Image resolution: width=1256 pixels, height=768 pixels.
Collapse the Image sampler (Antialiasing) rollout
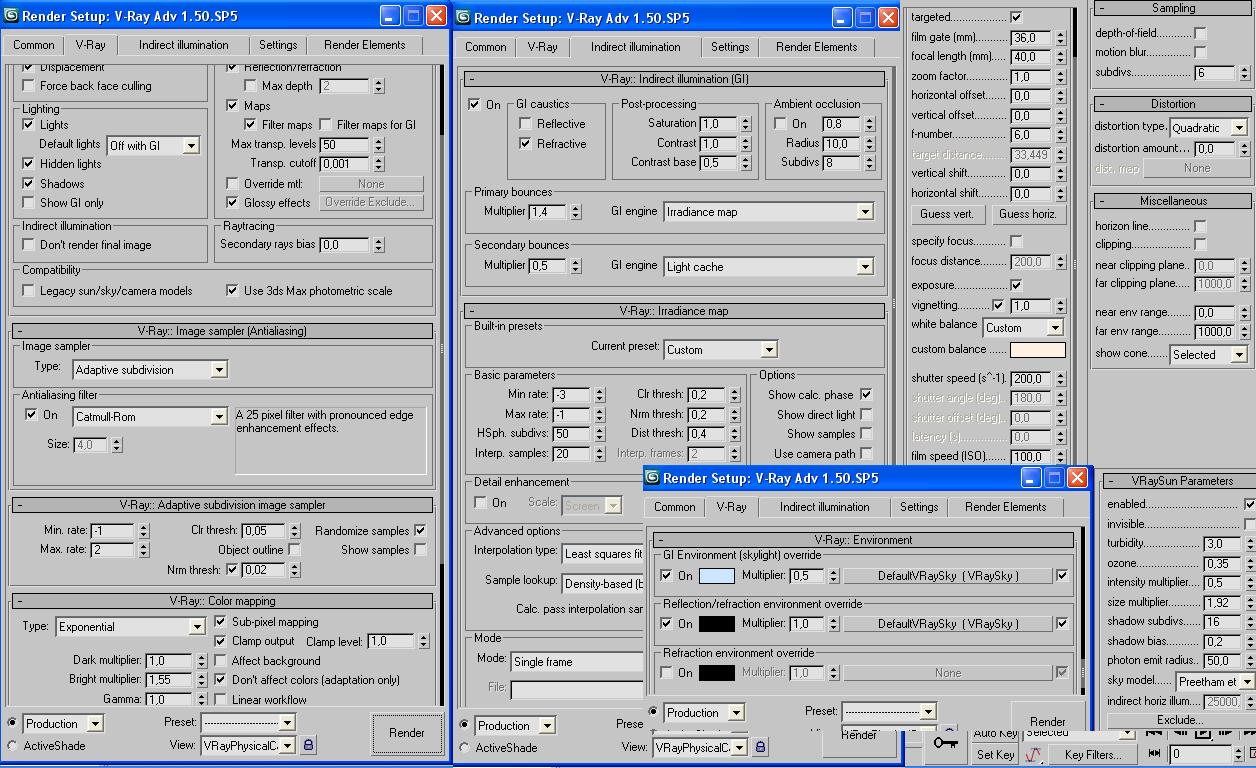click(222, 331)
